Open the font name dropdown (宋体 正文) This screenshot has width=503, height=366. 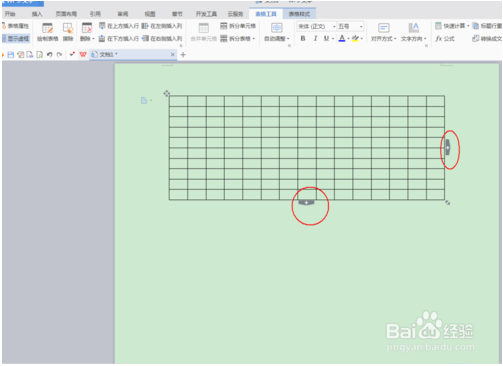(x=317, y=26)
